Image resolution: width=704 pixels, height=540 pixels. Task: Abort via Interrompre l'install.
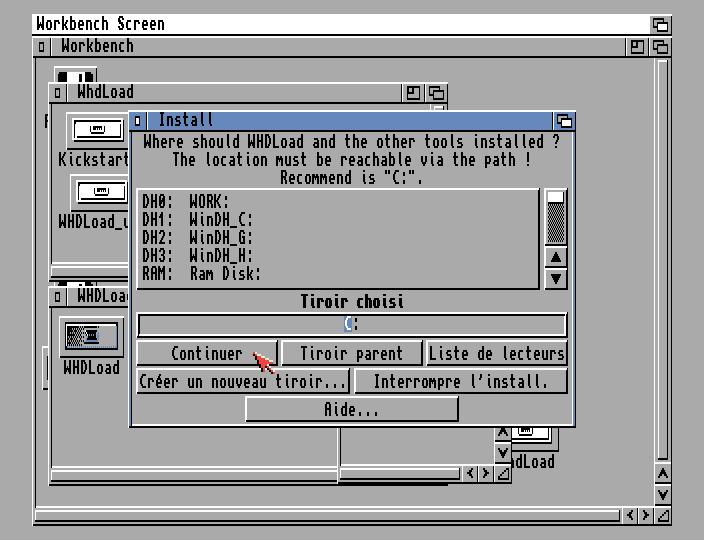click(461, 382)
